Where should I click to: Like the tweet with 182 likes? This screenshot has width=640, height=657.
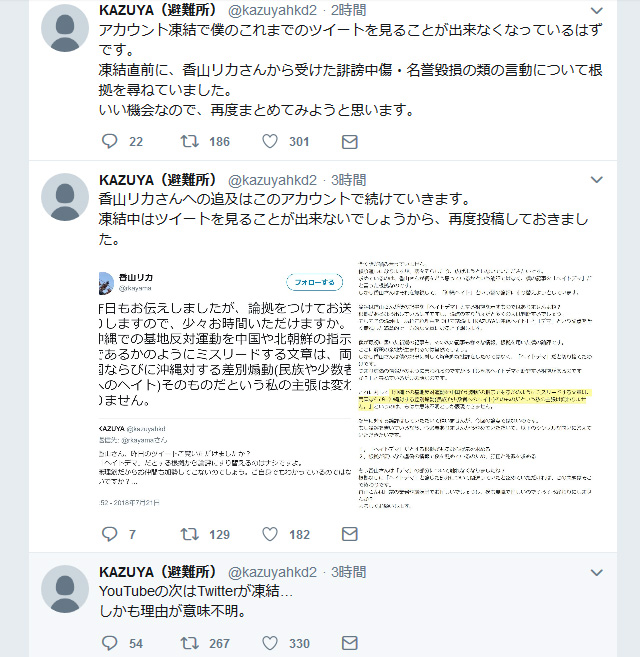[270, 534]
